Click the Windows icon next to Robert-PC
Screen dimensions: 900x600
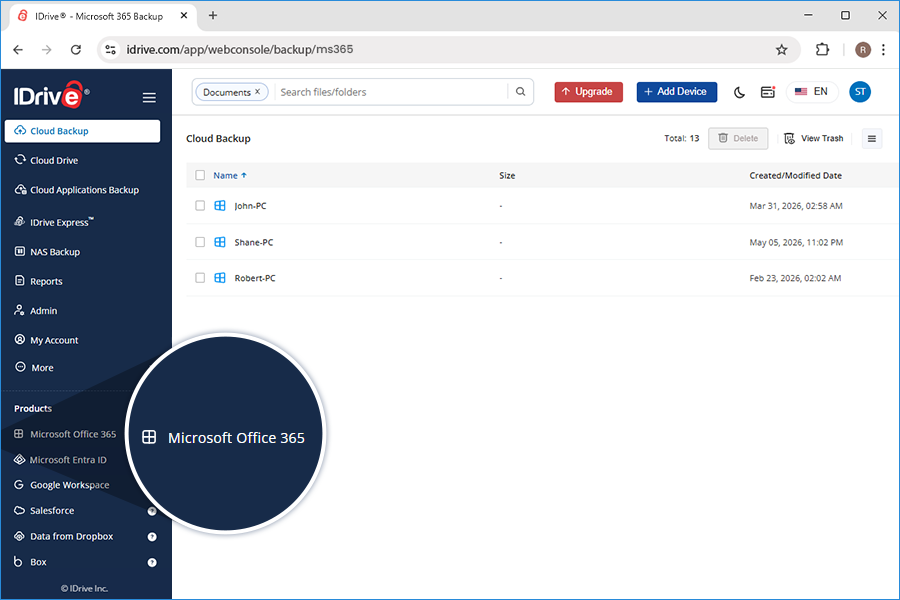coord(220,278)
